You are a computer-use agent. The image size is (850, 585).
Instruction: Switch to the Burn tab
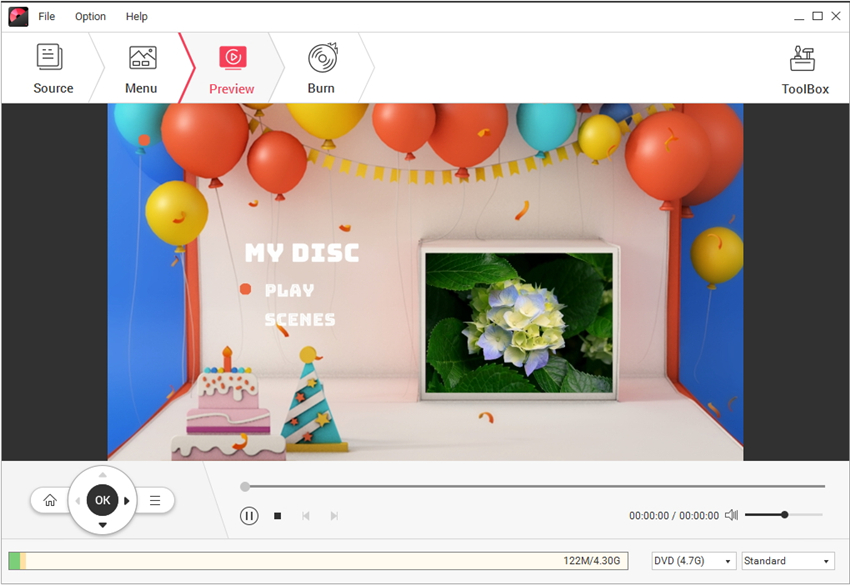(x=321, y=69)
